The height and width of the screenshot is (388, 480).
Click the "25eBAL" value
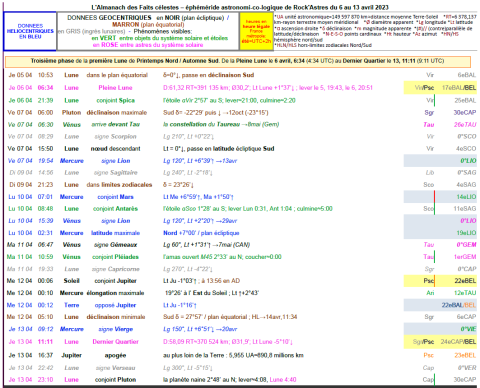[x=465, y=100]
